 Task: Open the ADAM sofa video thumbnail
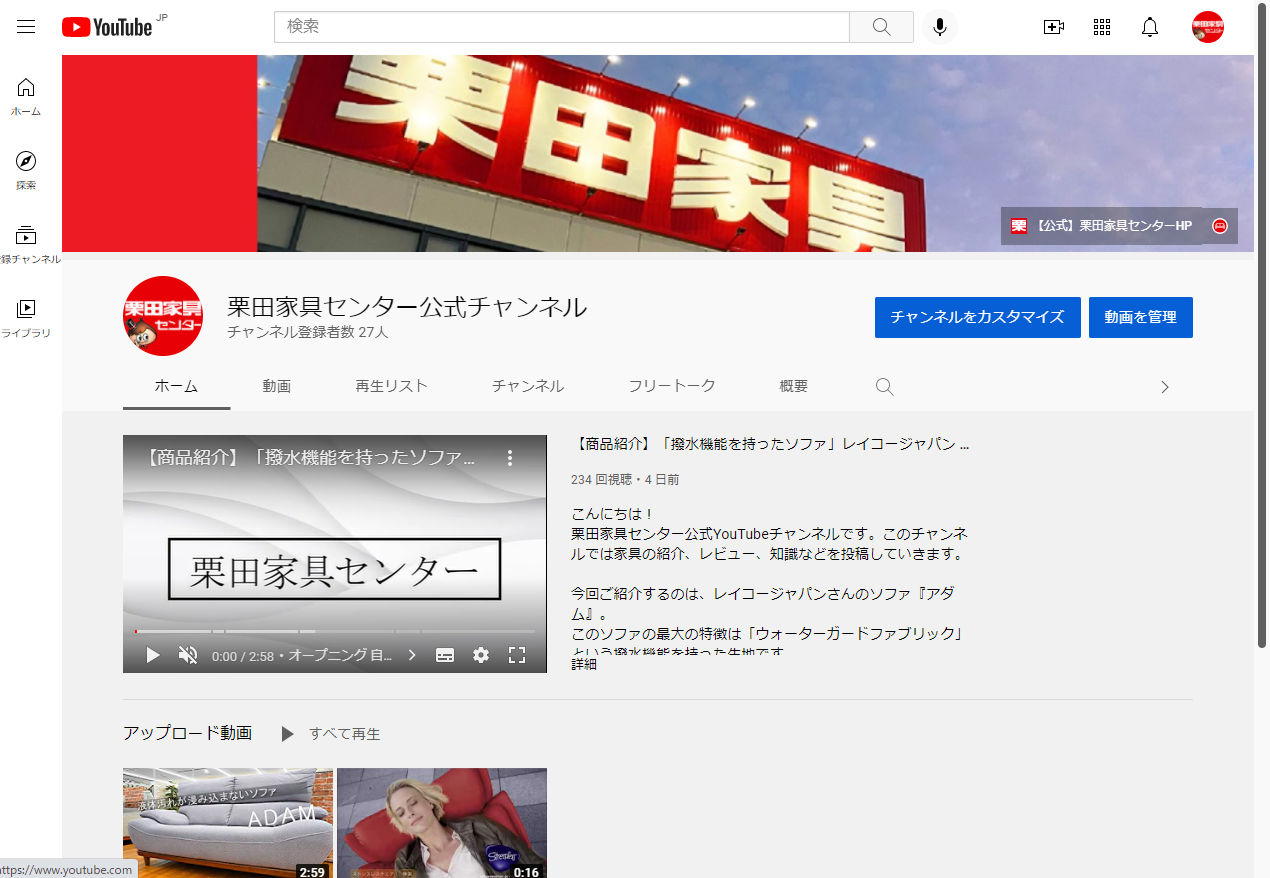tap(228, 823)
